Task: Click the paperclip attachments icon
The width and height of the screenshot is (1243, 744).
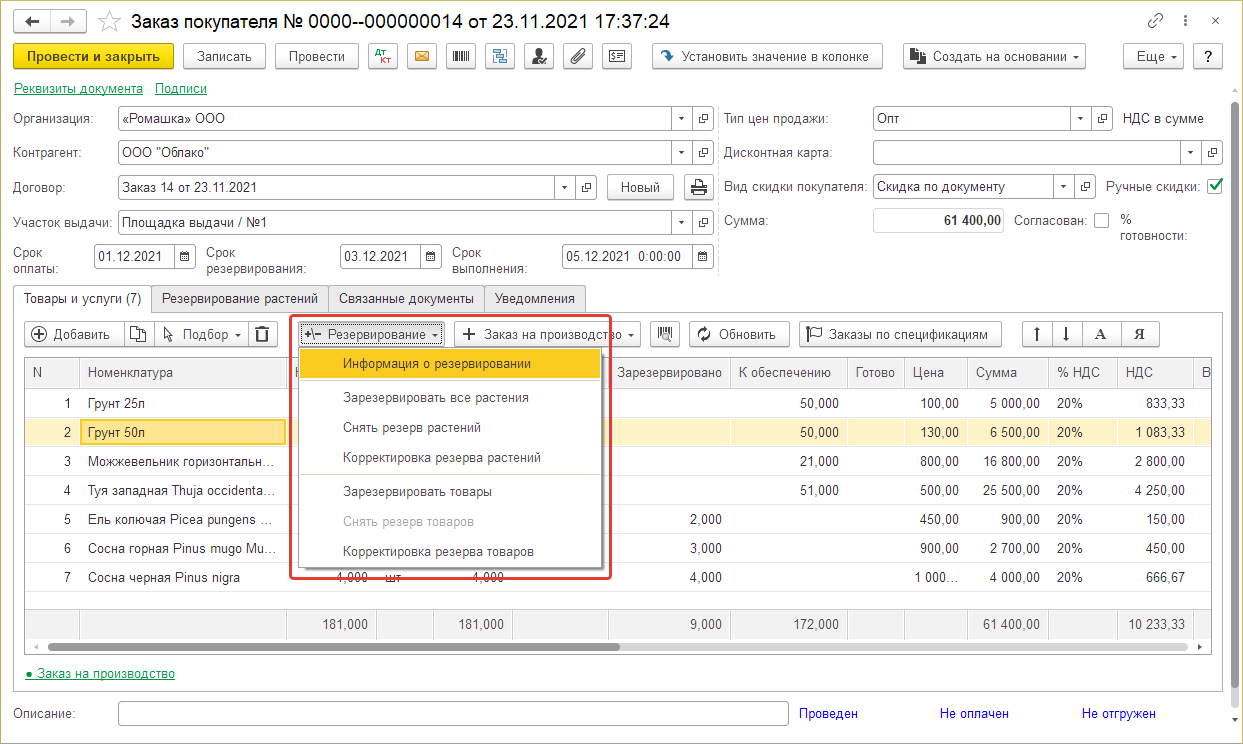Action: pyautogui.click(x=577, y=57)
